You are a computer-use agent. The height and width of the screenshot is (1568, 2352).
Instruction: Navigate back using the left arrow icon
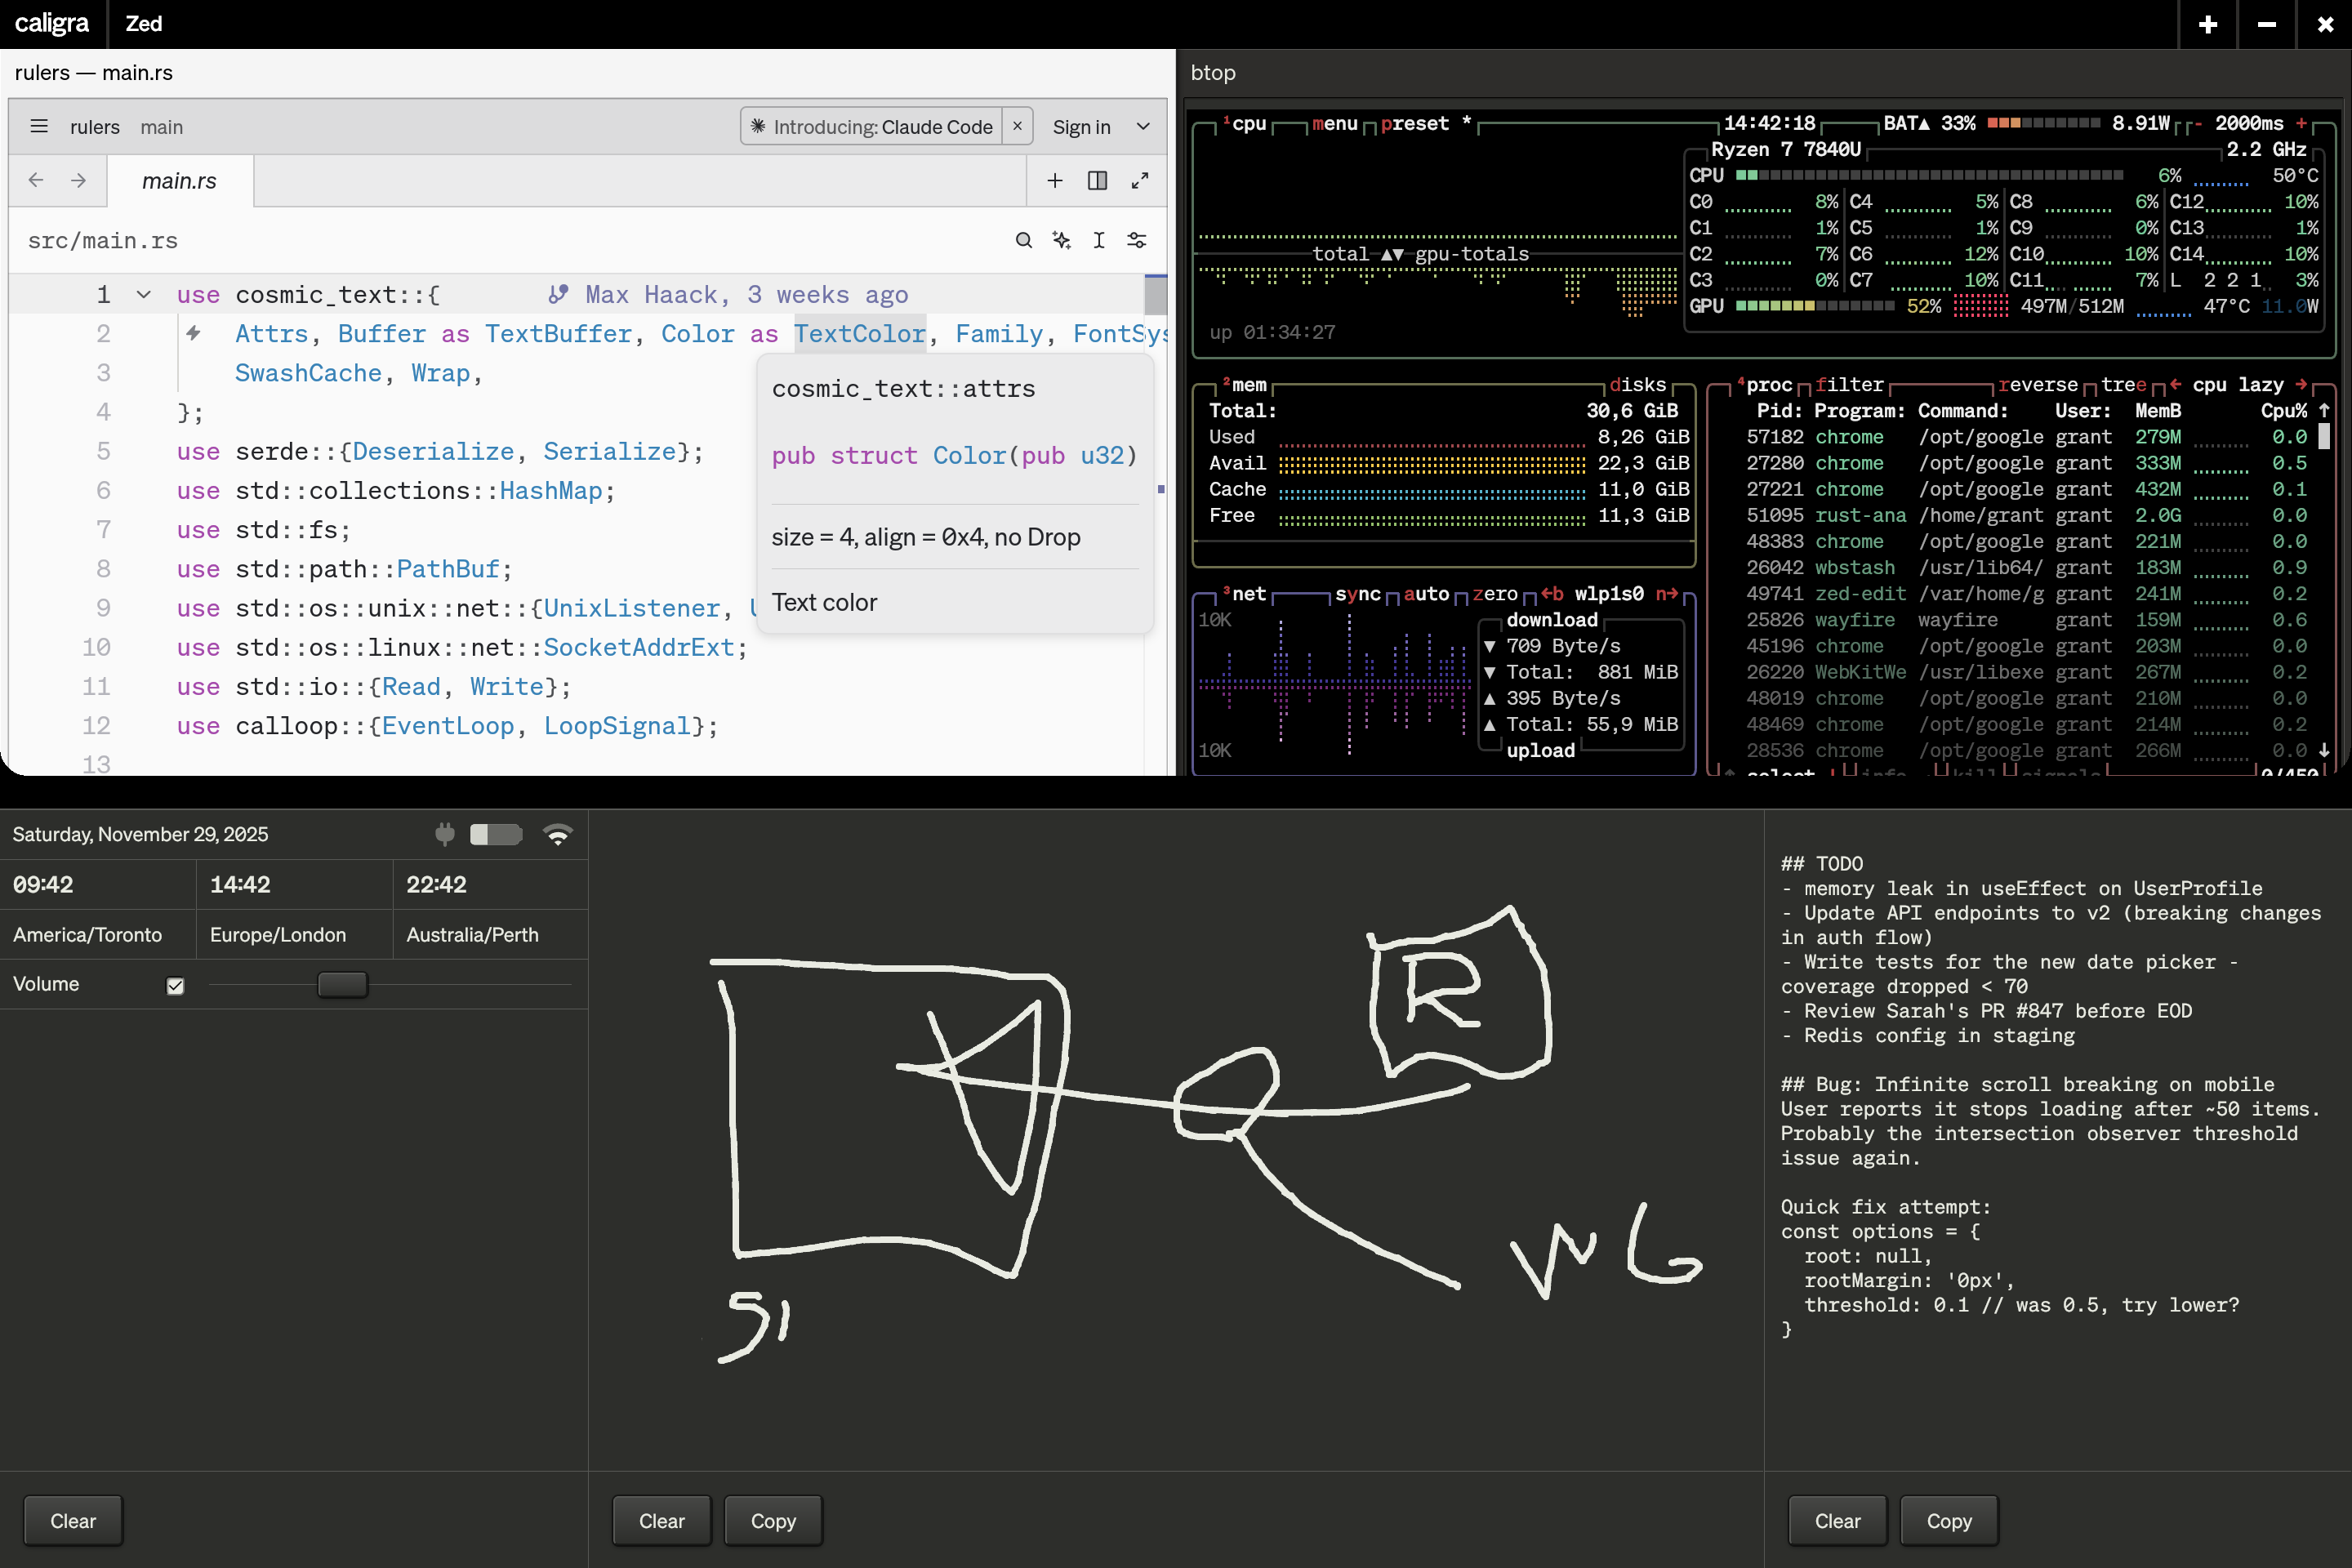point(37,181)
